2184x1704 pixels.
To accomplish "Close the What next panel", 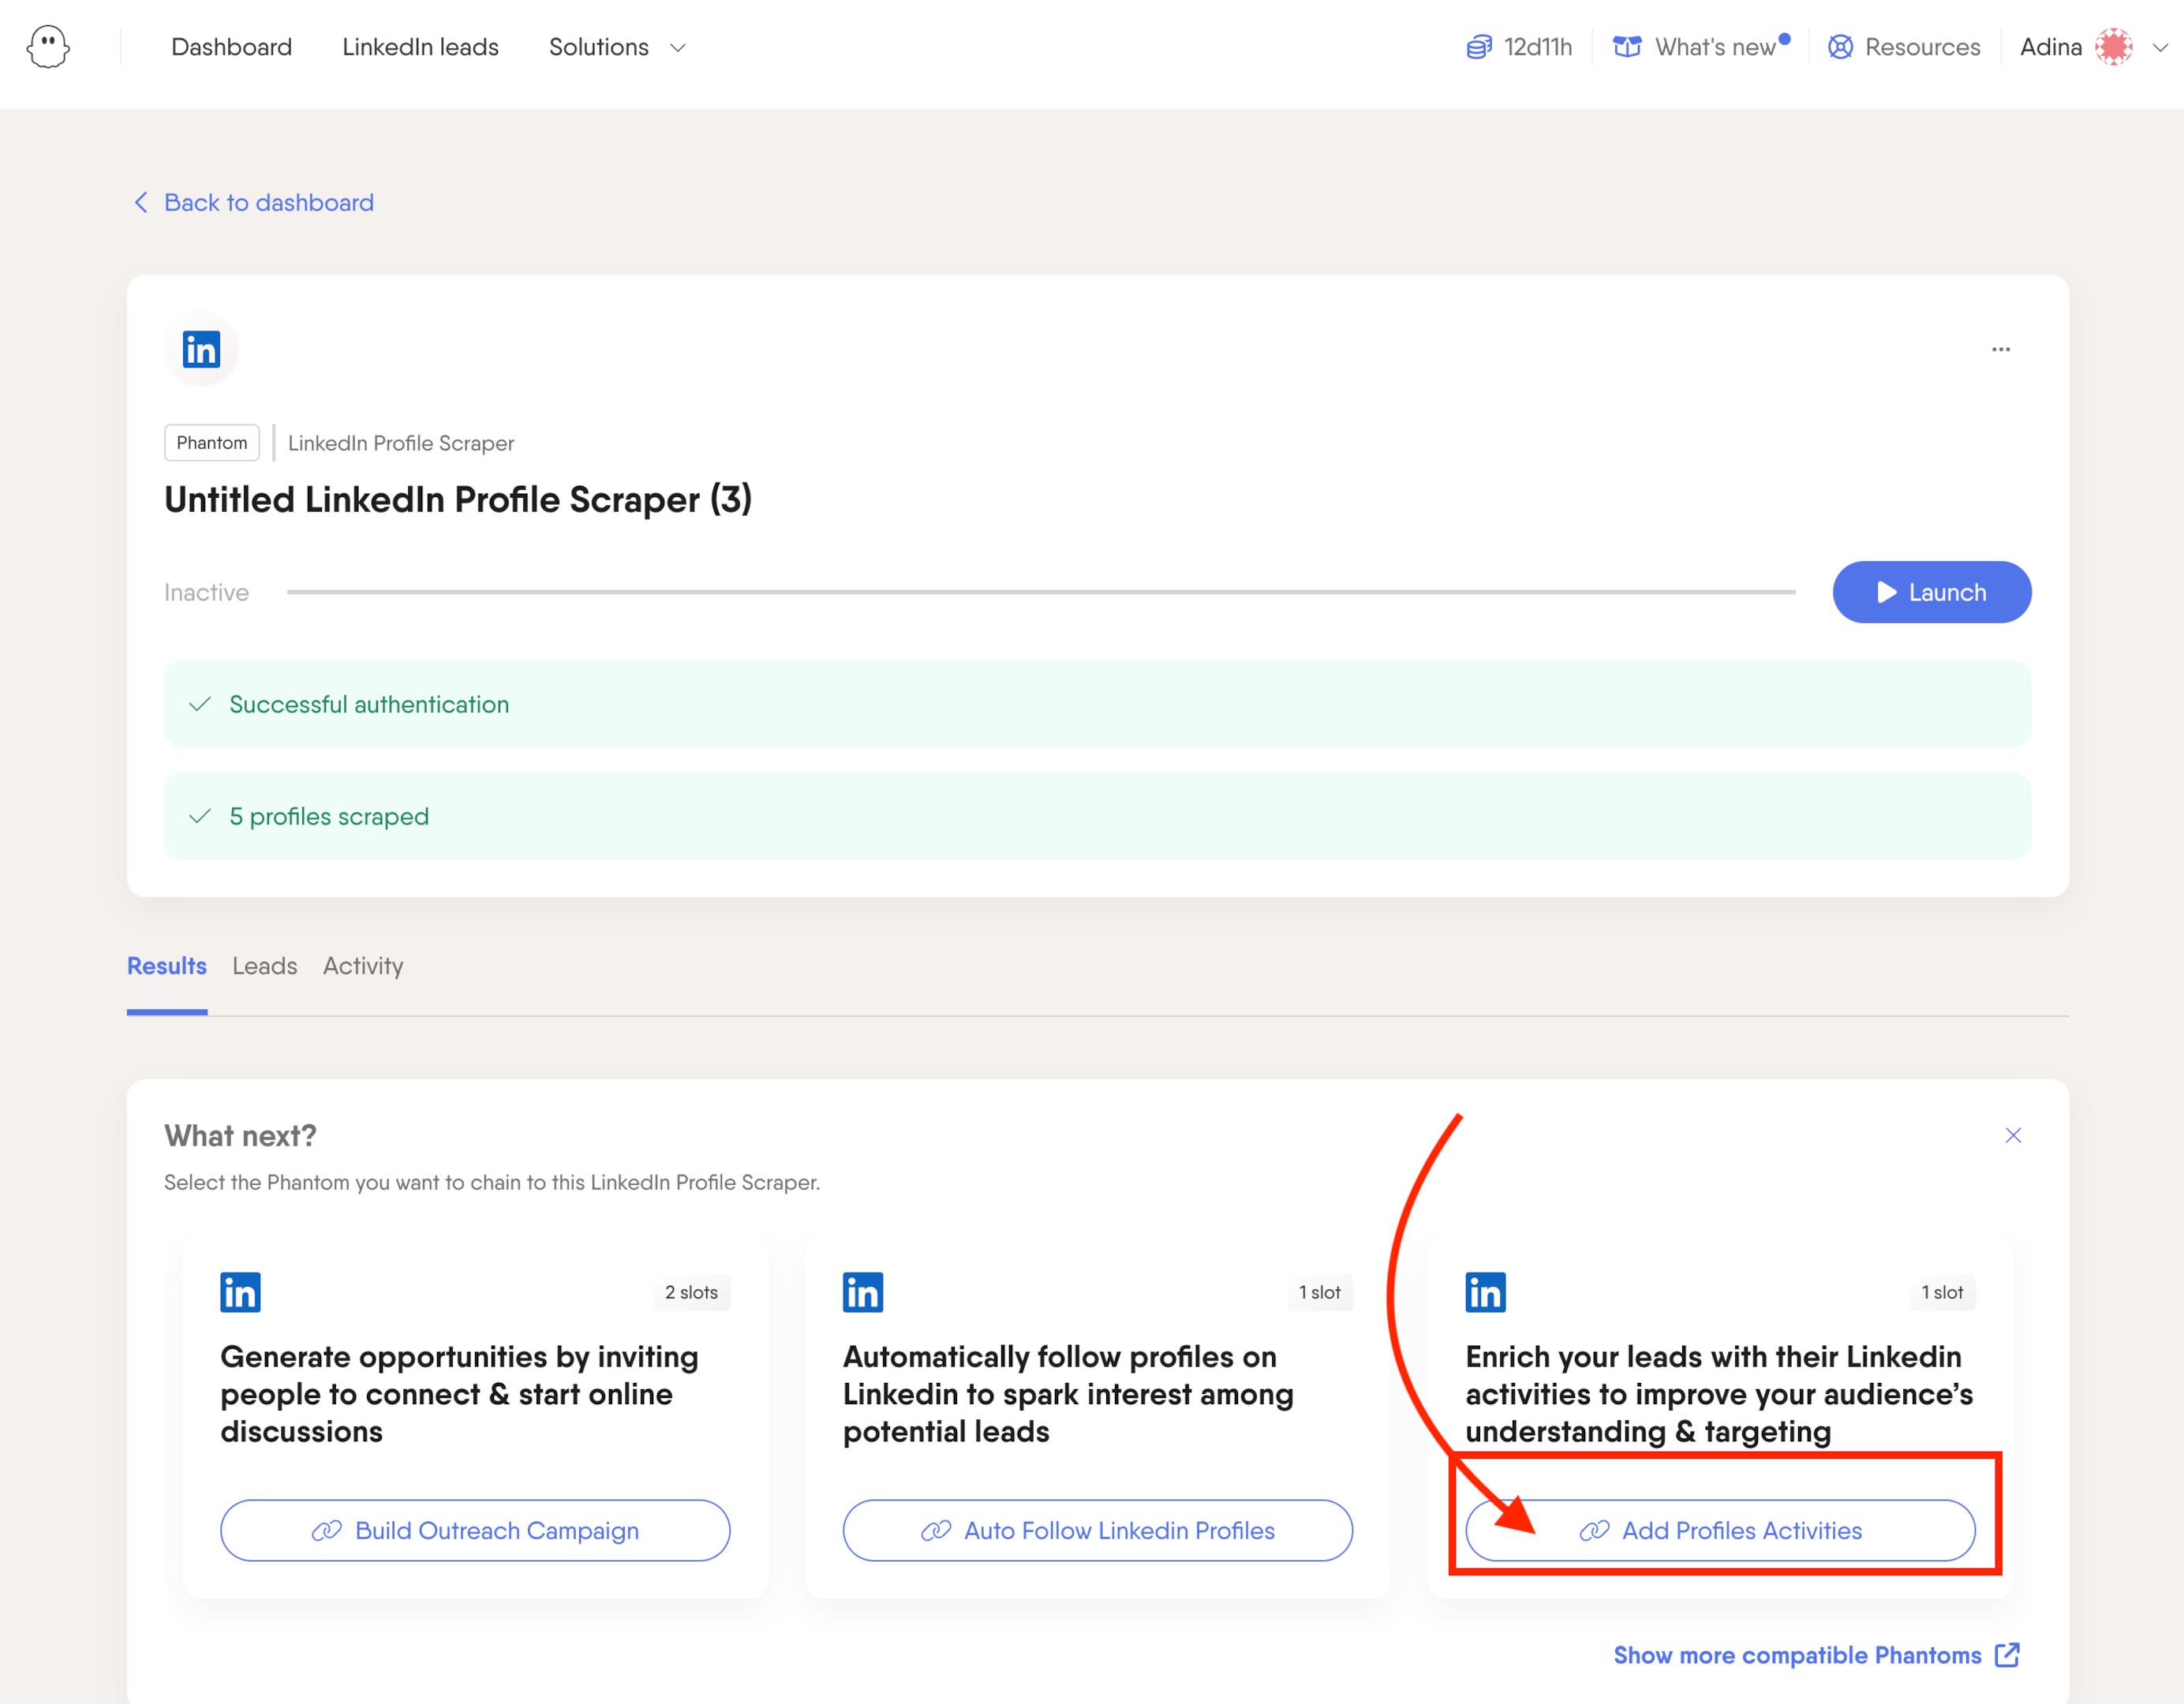I will [x=2013, y=1135].
